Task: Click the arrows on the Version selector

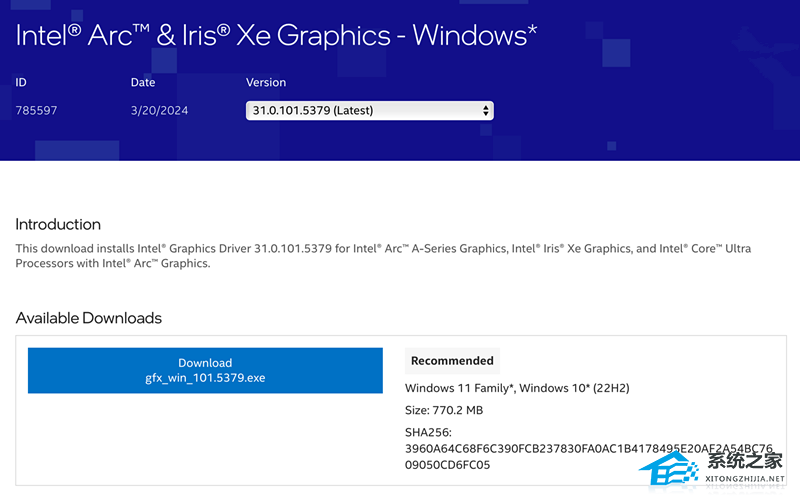Action: pyautogui.click(x=486, y=110)
